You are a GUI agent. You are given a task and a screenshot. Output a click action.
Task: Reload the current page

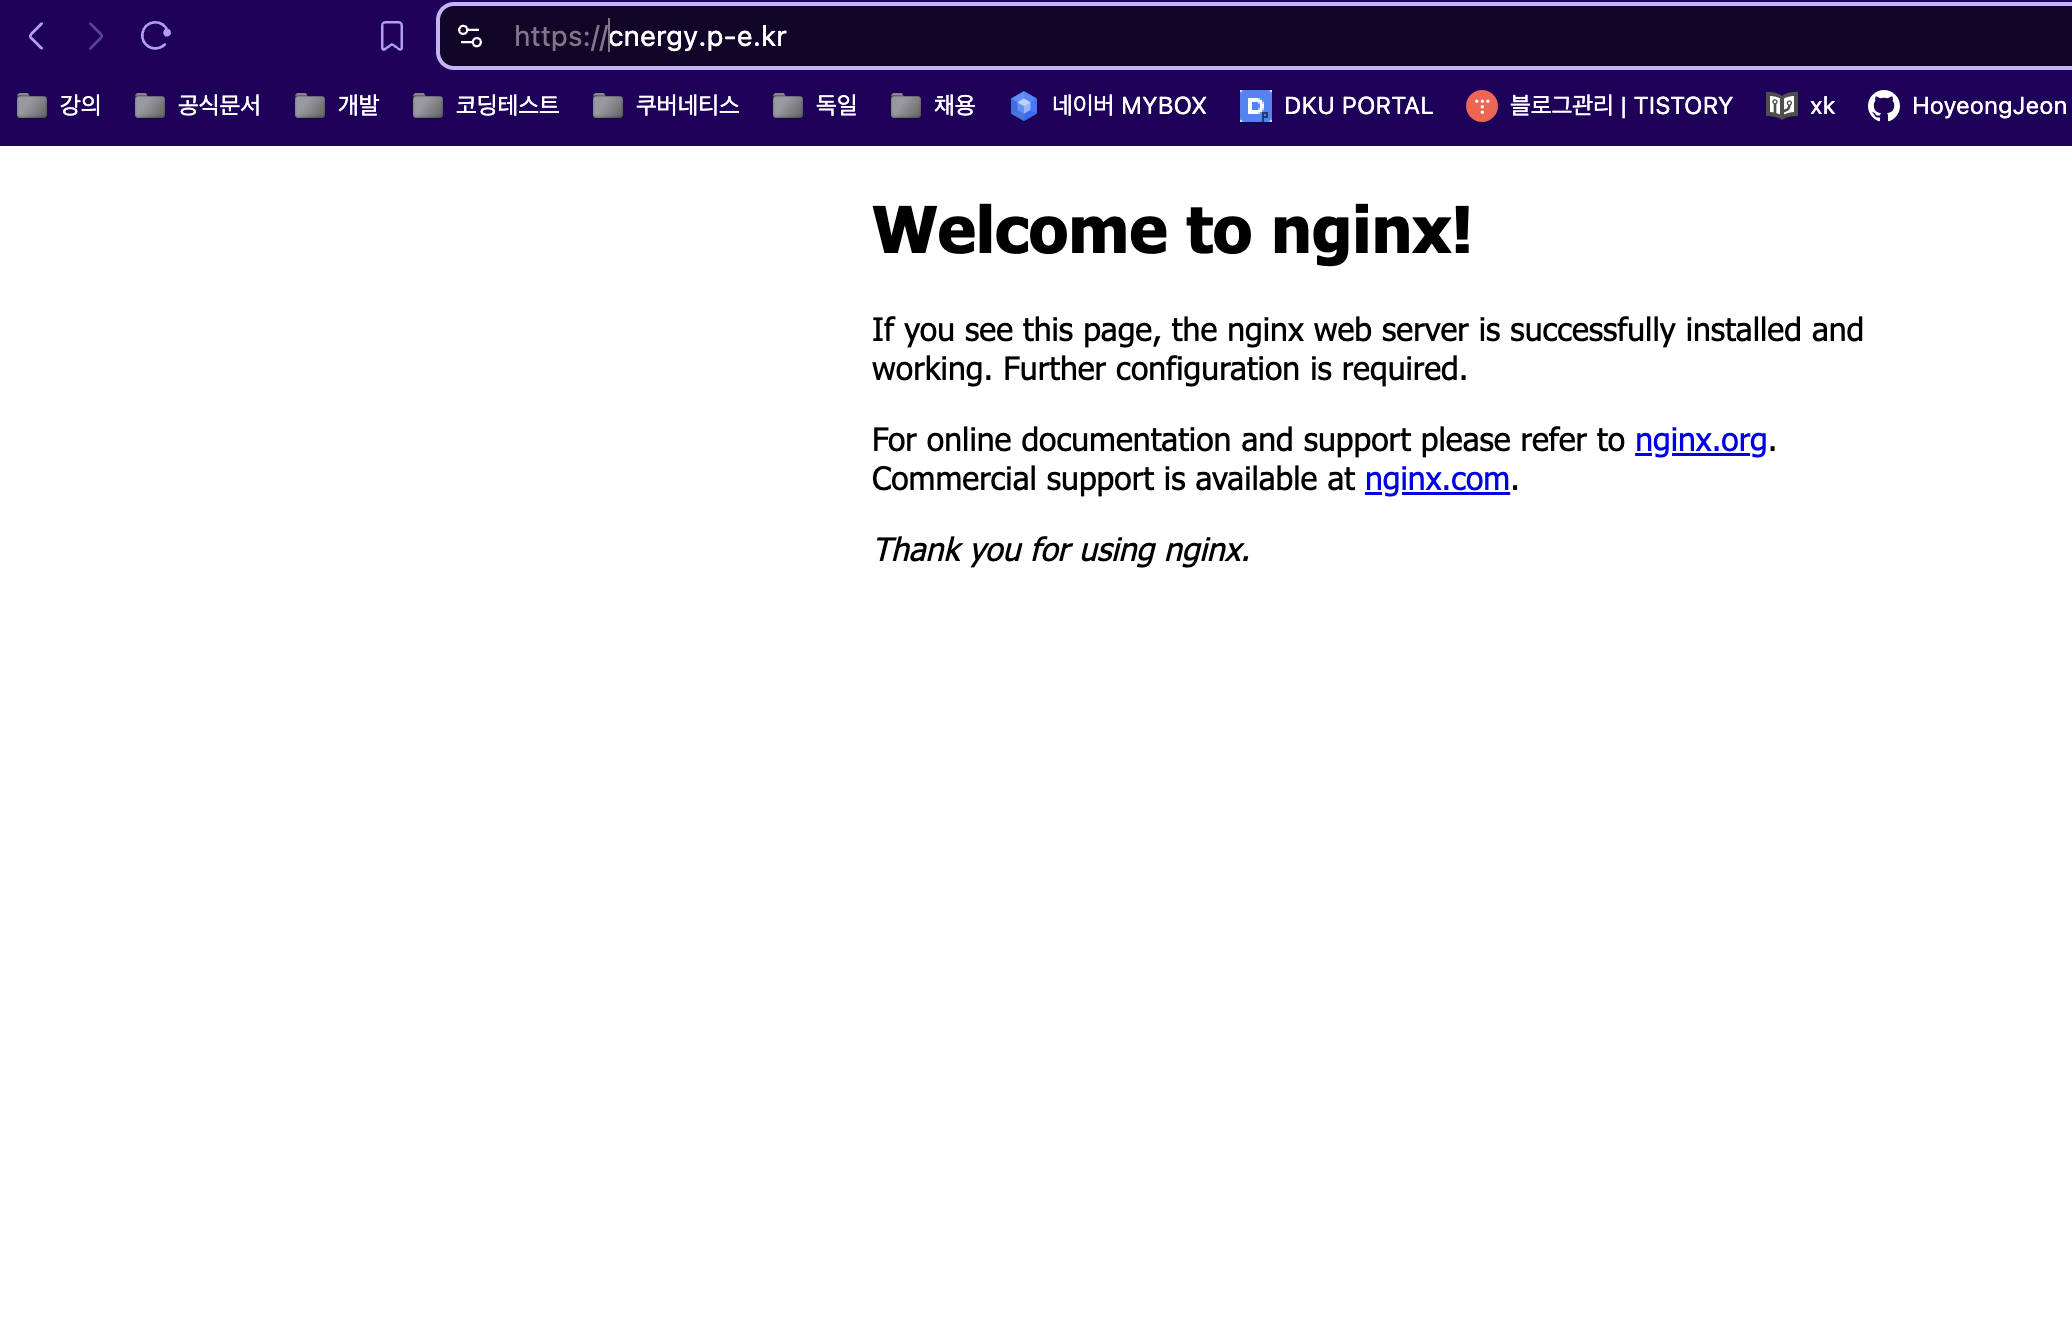pyautogui.click(x=155, y=37)
